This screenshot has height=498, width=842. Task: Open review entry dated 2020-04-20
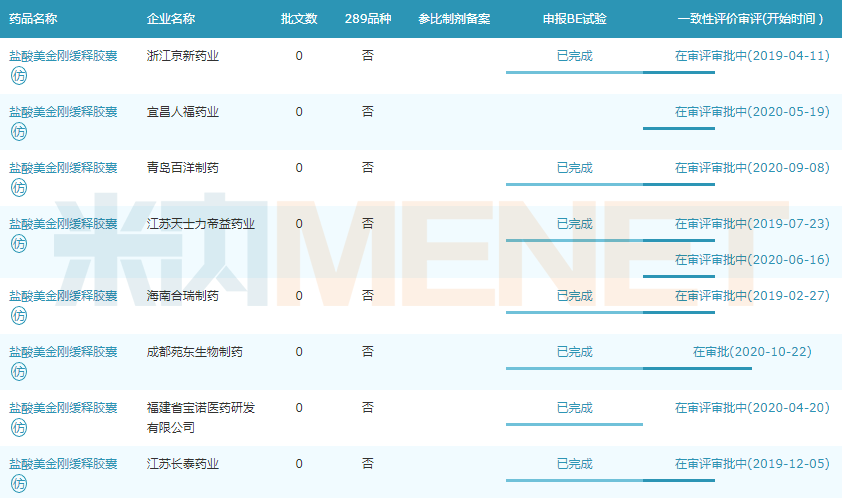tap(752, 408)
